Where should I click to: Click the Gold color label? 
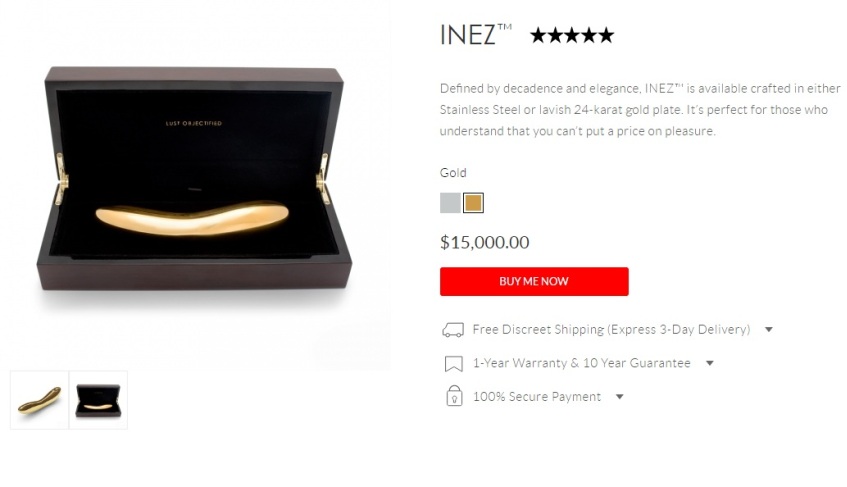pos(453,173)
